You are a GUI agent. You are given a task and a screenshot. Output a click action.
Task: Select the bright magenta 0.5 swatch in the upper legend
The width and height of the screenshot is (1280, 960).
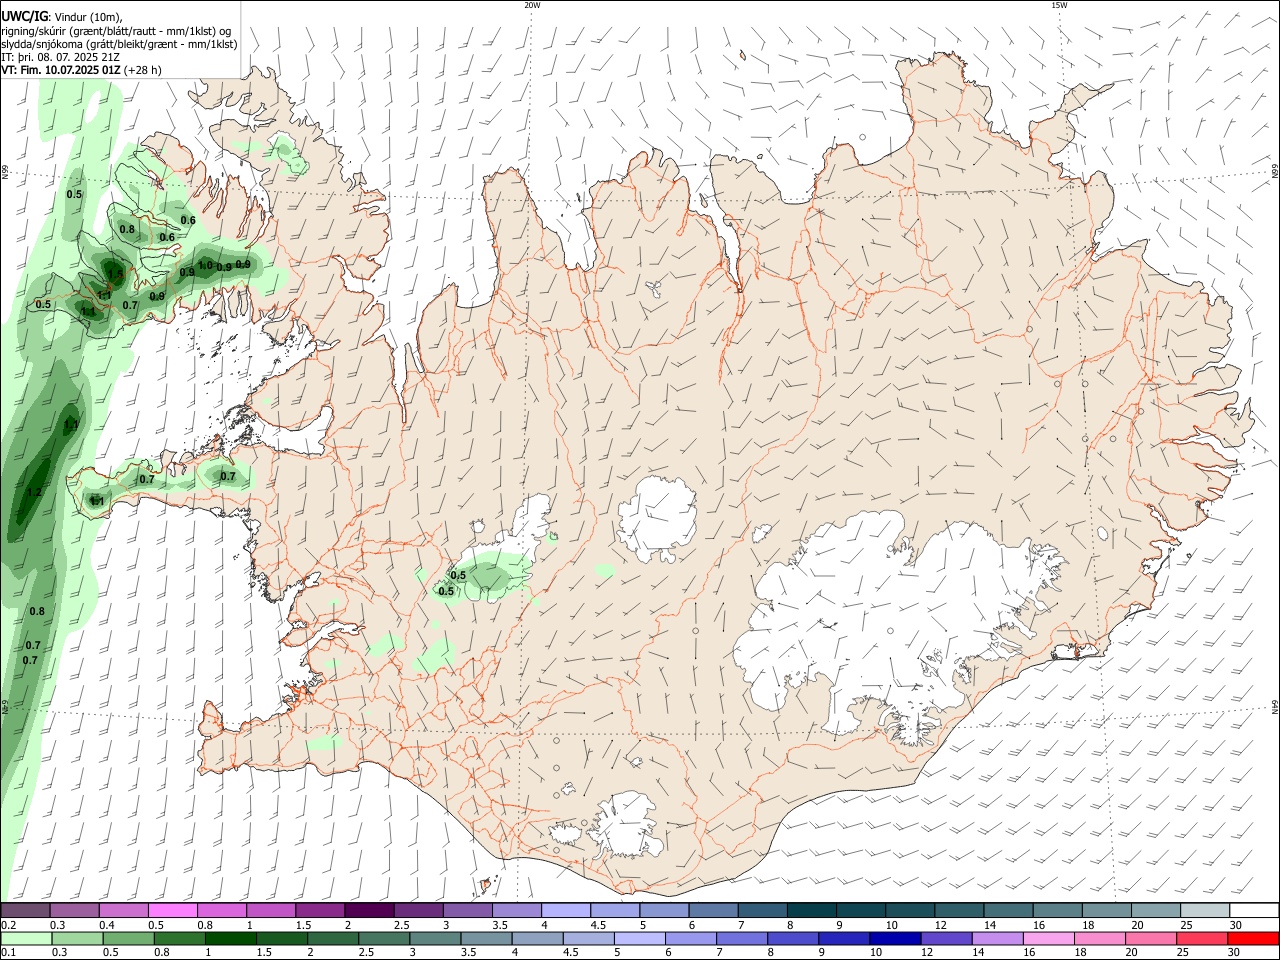click(x=172, y=910)
